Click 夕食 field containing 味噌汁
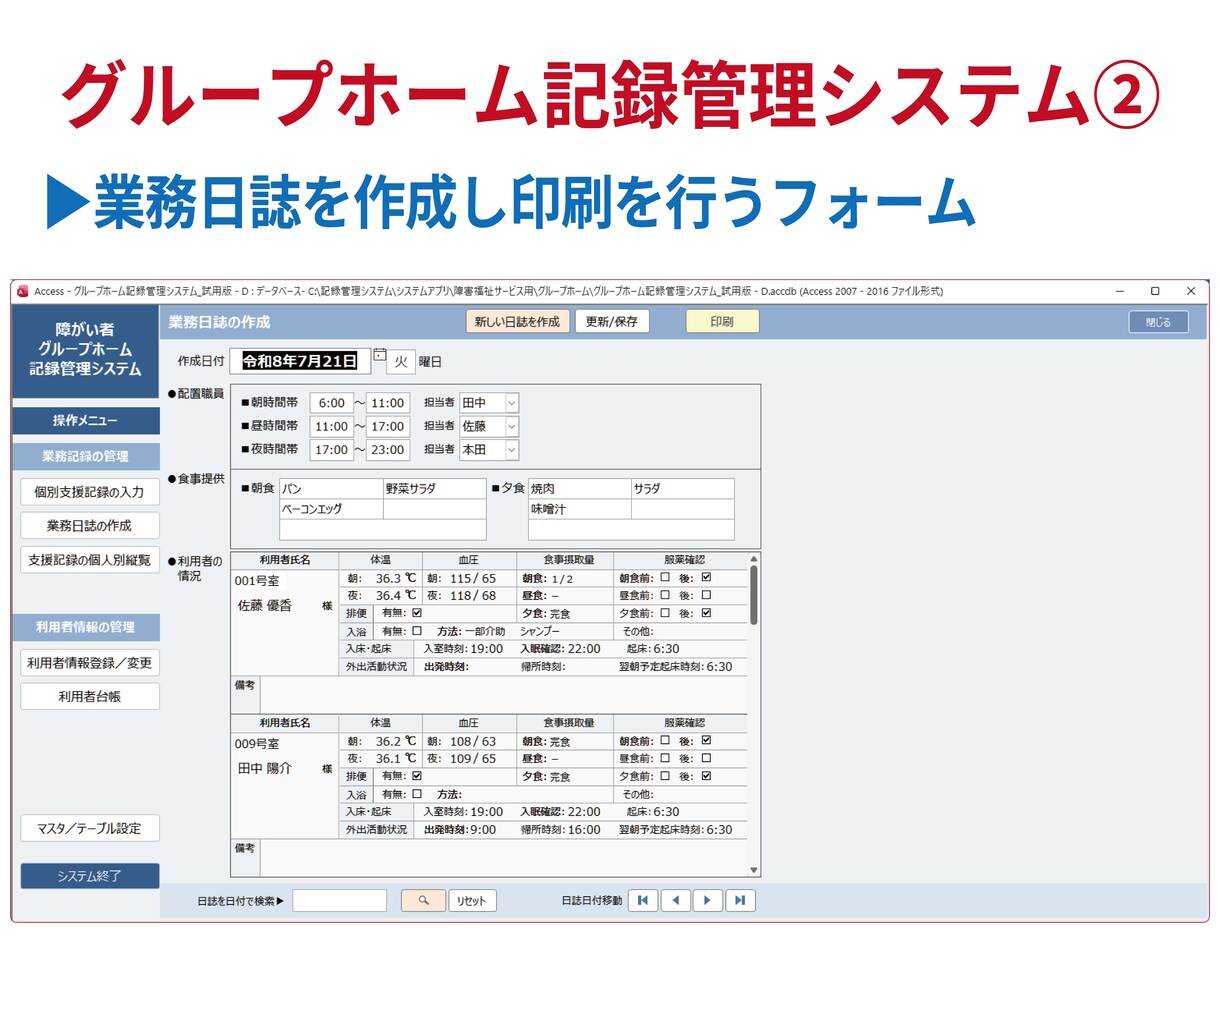Screen dimensions: 1220x1017 coord(580,509)
